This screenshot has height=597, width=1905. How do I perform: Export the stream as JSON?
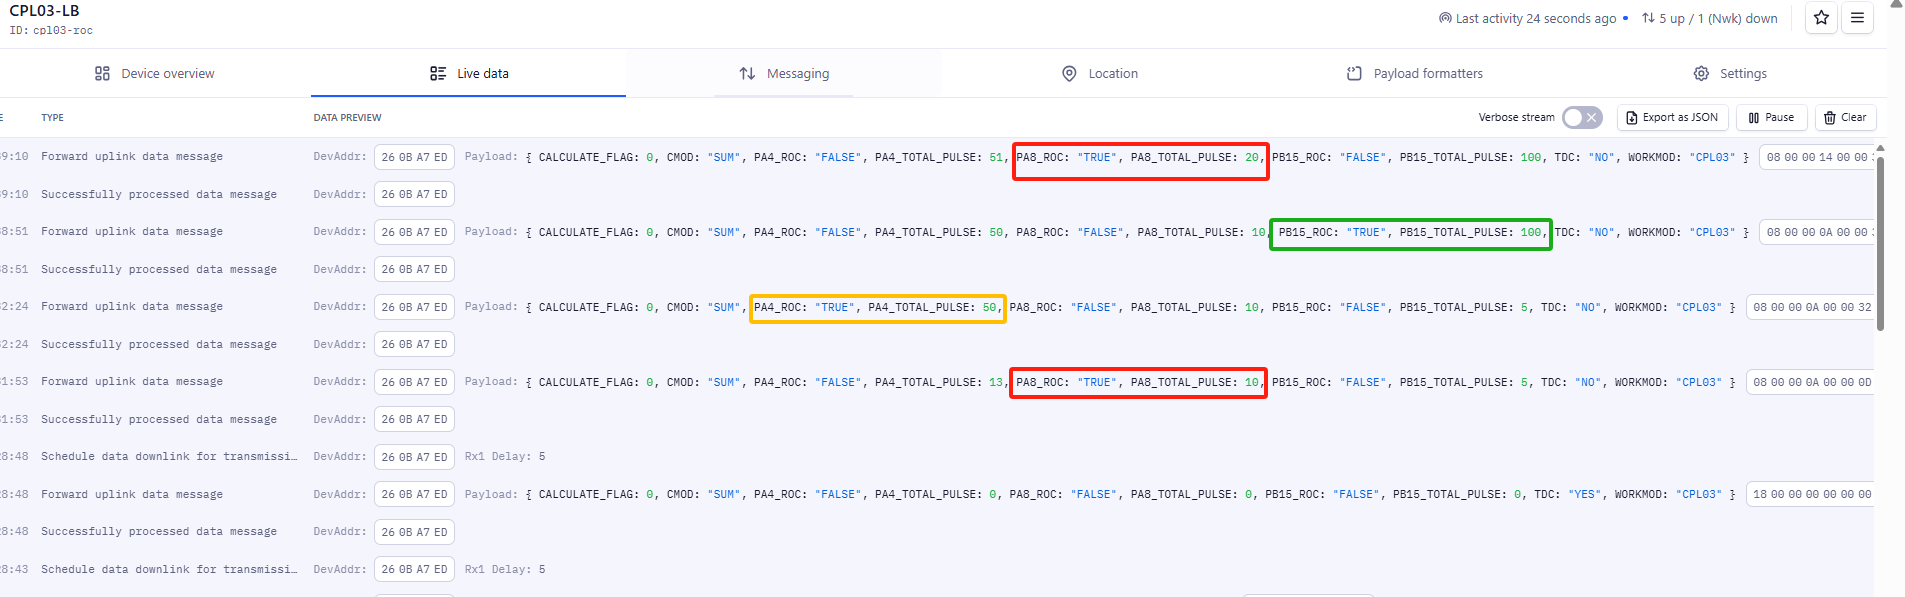click(x=1672, y=118)
